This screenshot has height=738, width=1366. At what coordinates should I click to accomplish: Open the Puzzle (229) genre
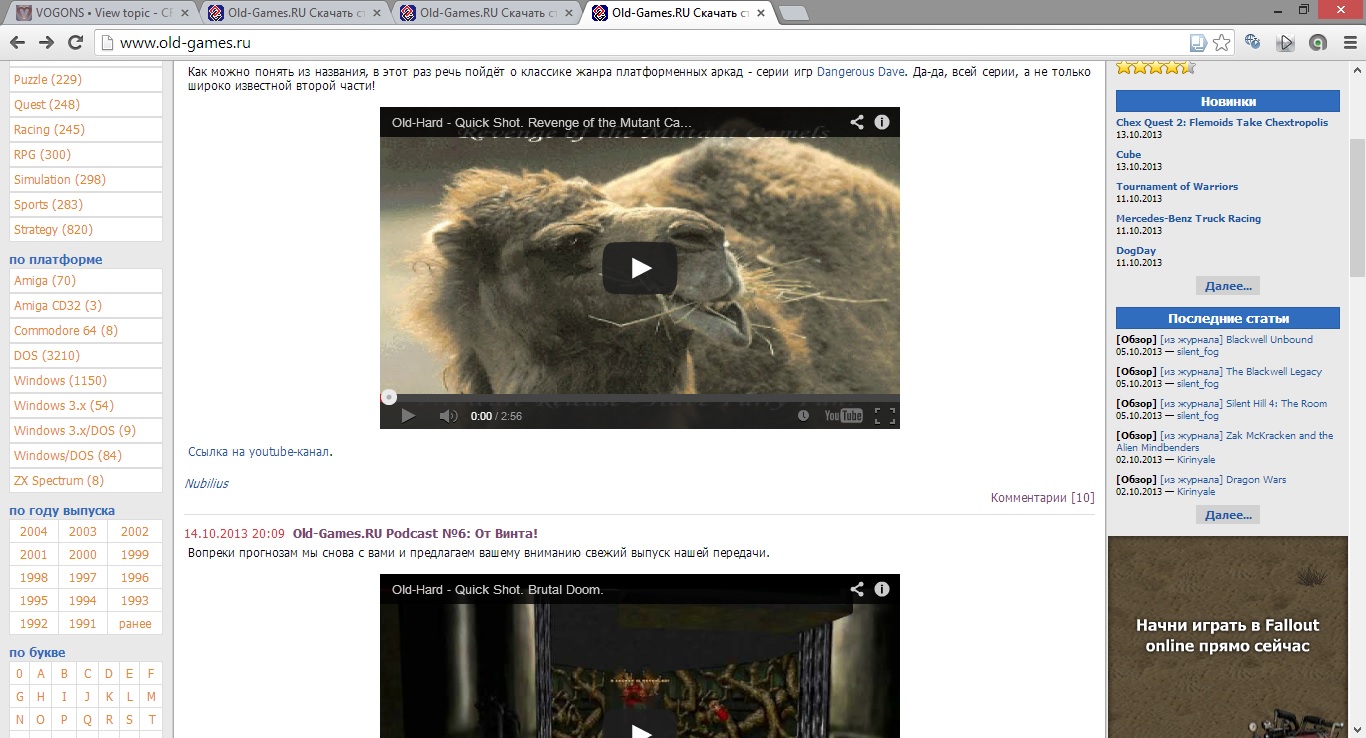86,80
